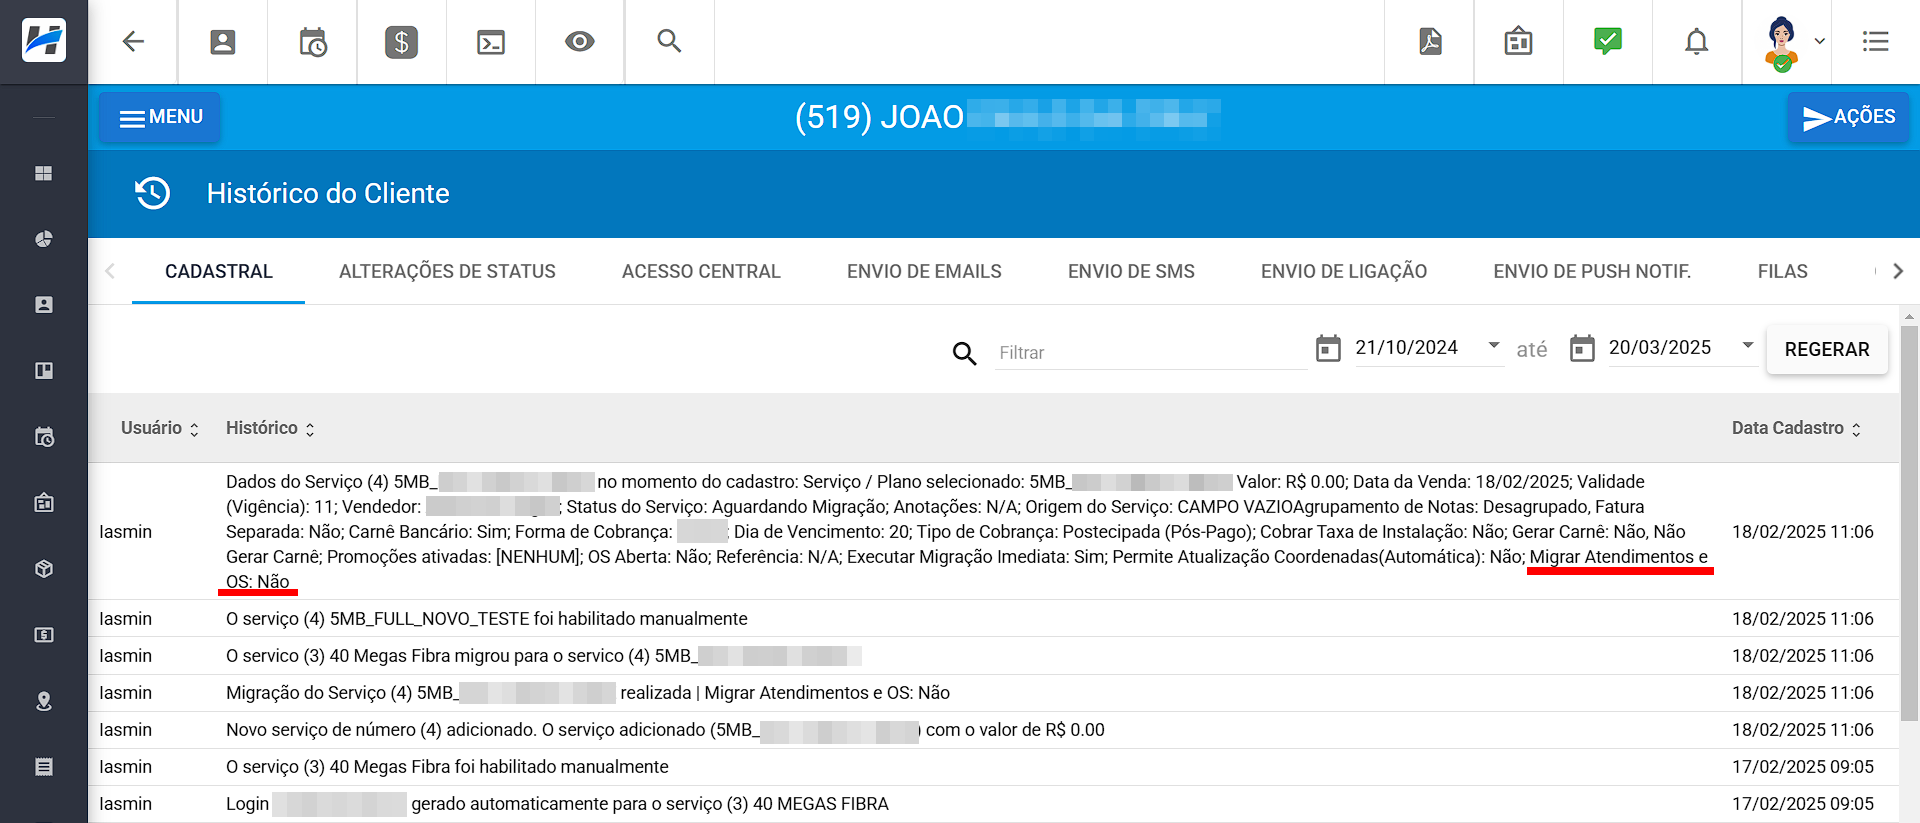Switch to FILAS tab

1782,271
